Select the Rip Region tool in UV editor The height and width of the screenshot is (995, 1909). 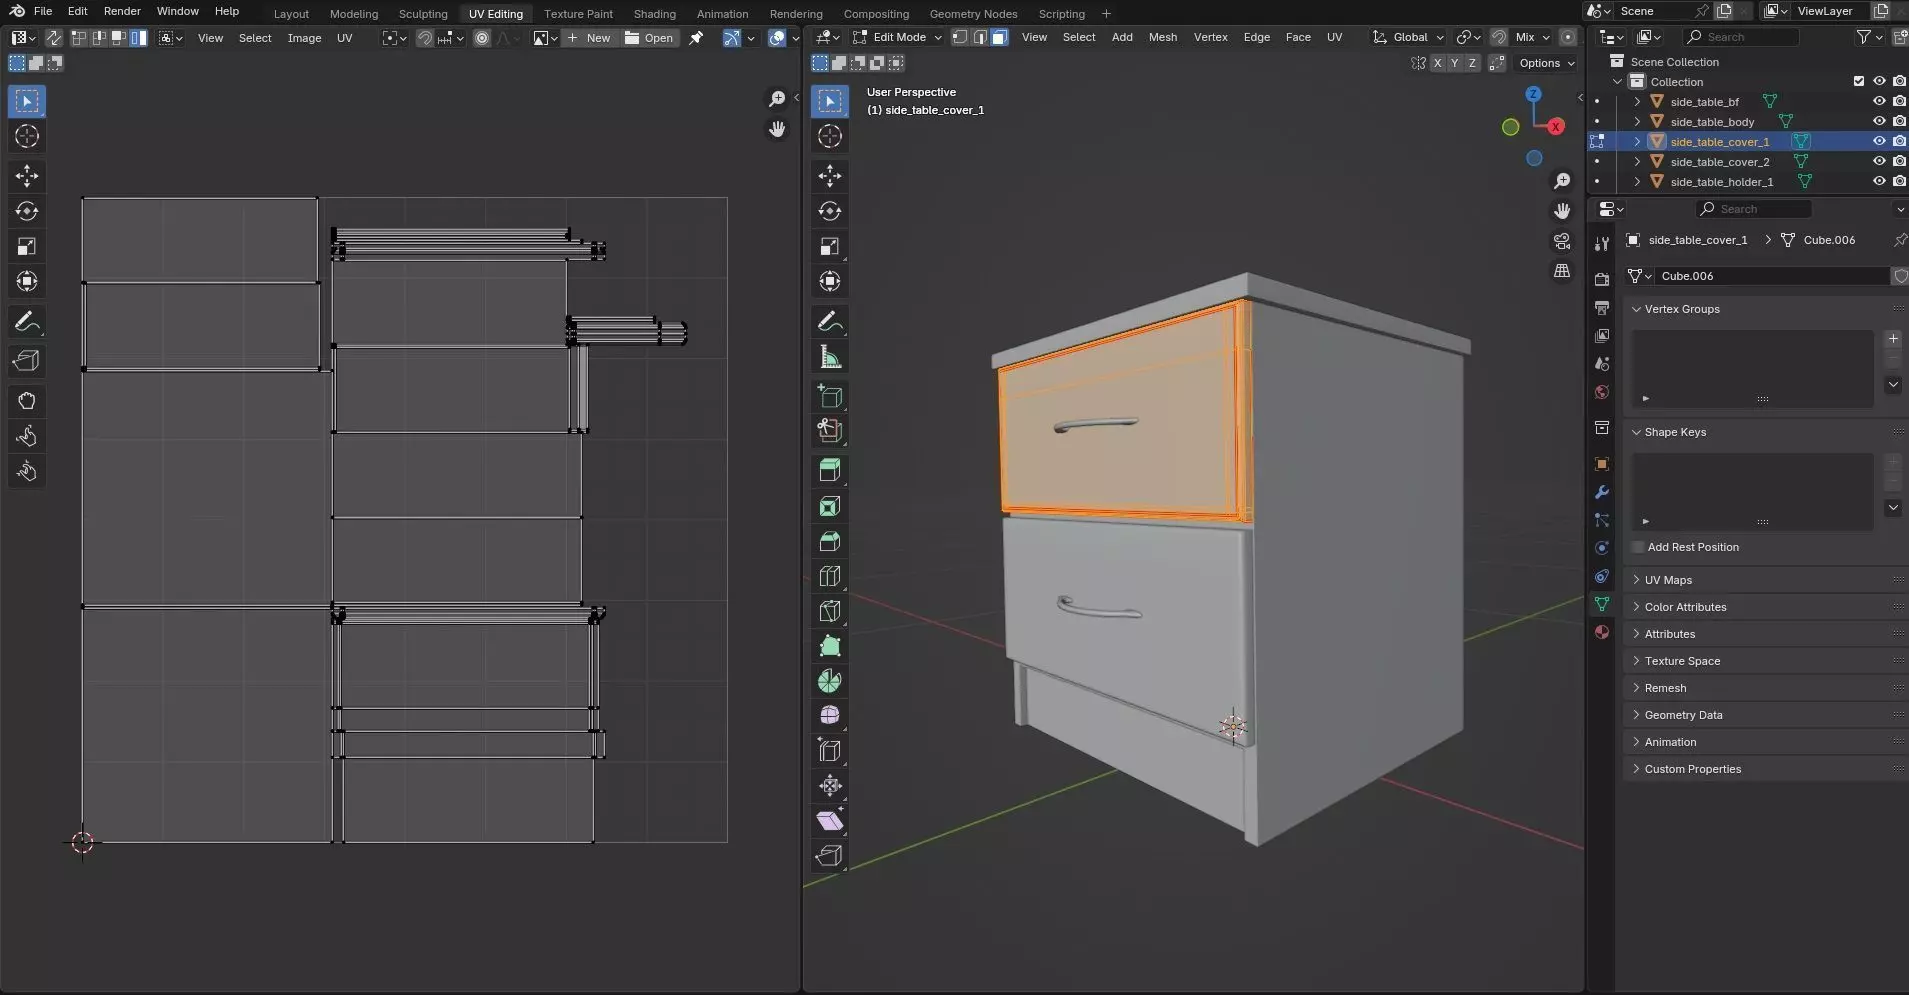(27, 360)
